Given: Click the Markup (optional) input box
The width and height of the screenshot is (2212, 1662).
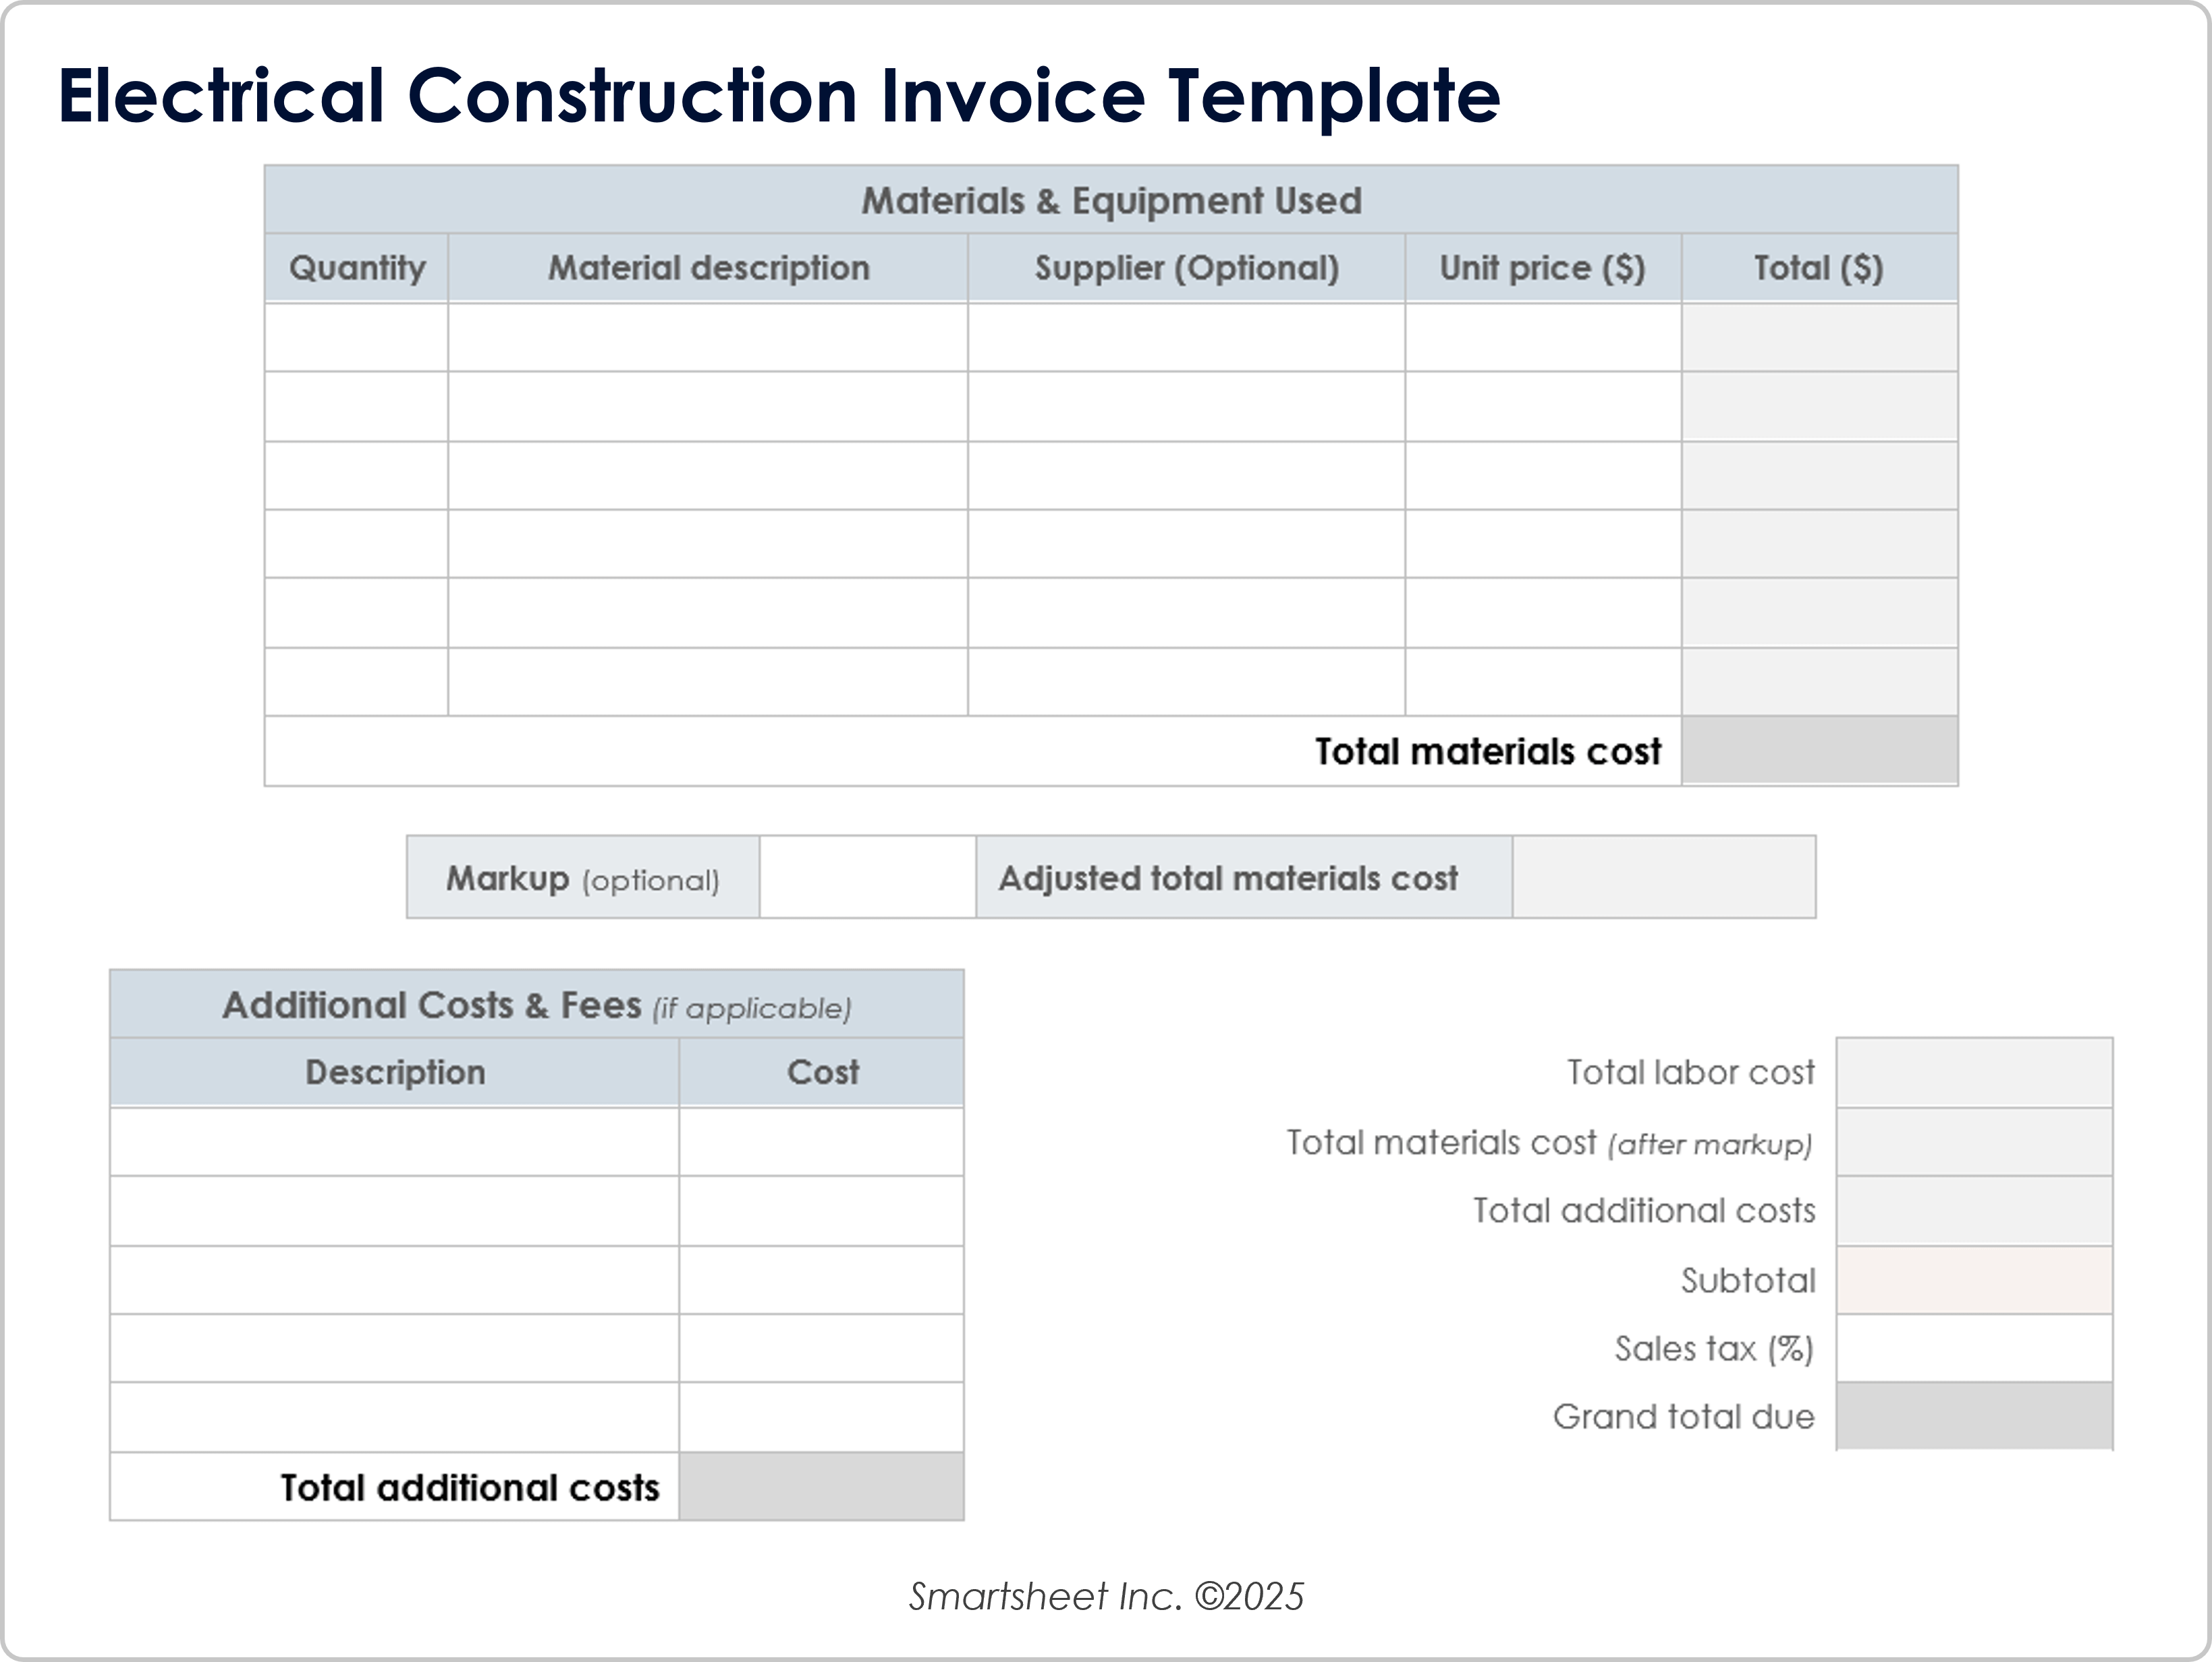Looking at the screenshot, I should pyautogui.click(x=867, y=877).
